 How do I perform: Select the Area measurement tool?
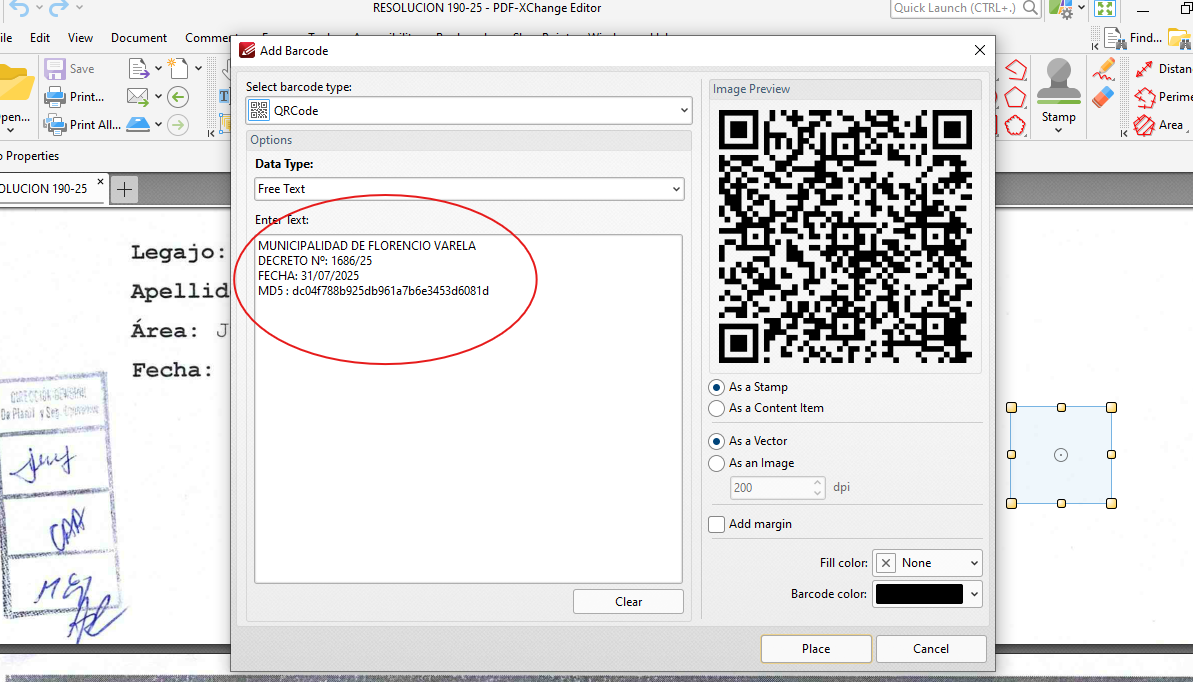pos(1146,125)
